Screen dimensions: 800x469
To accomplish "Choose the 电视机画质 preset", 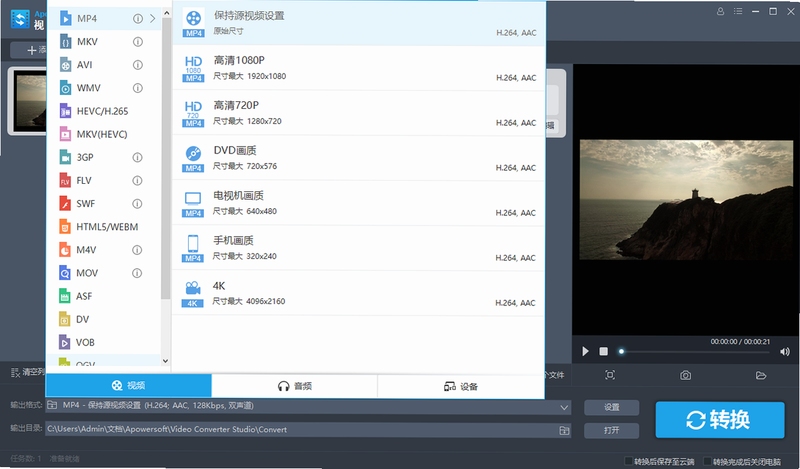I will (x=359, y=203).
